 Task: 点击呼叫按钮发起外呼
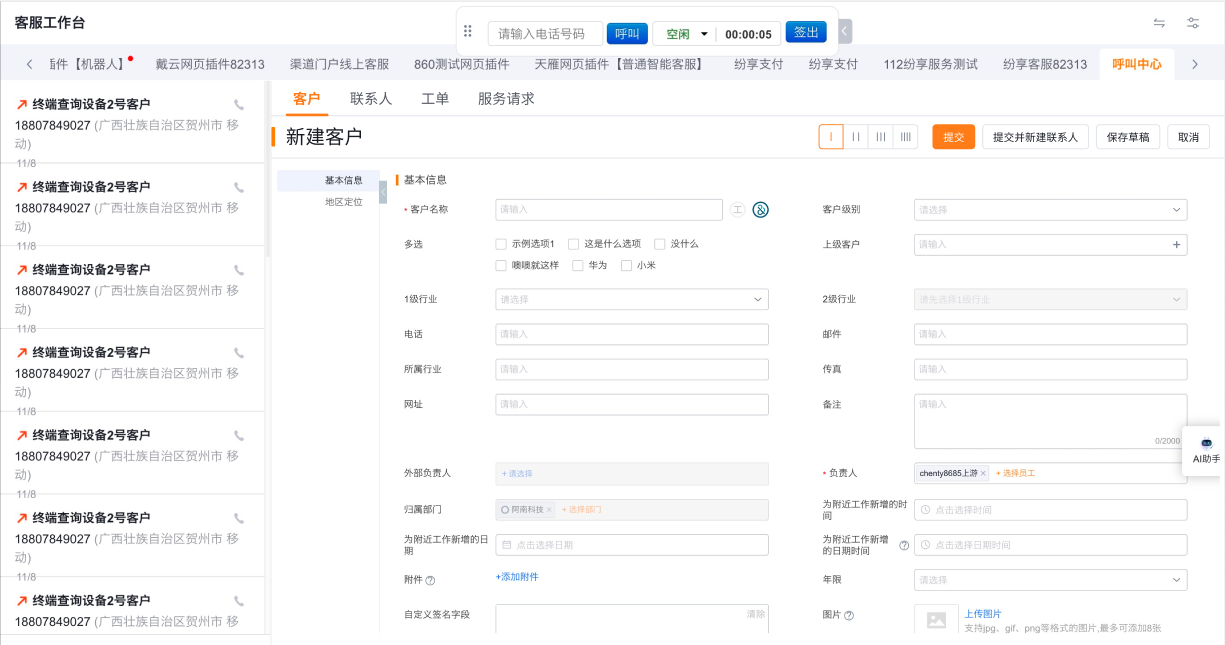[x=627, y=33]
